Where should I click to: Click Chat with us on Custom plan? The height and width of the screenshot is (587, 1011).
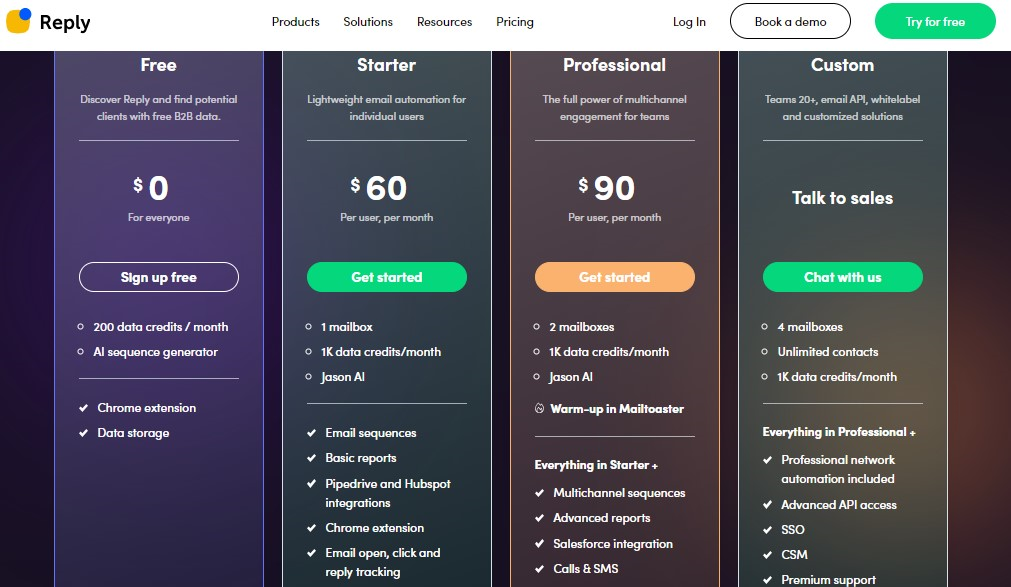click(843, 277)
